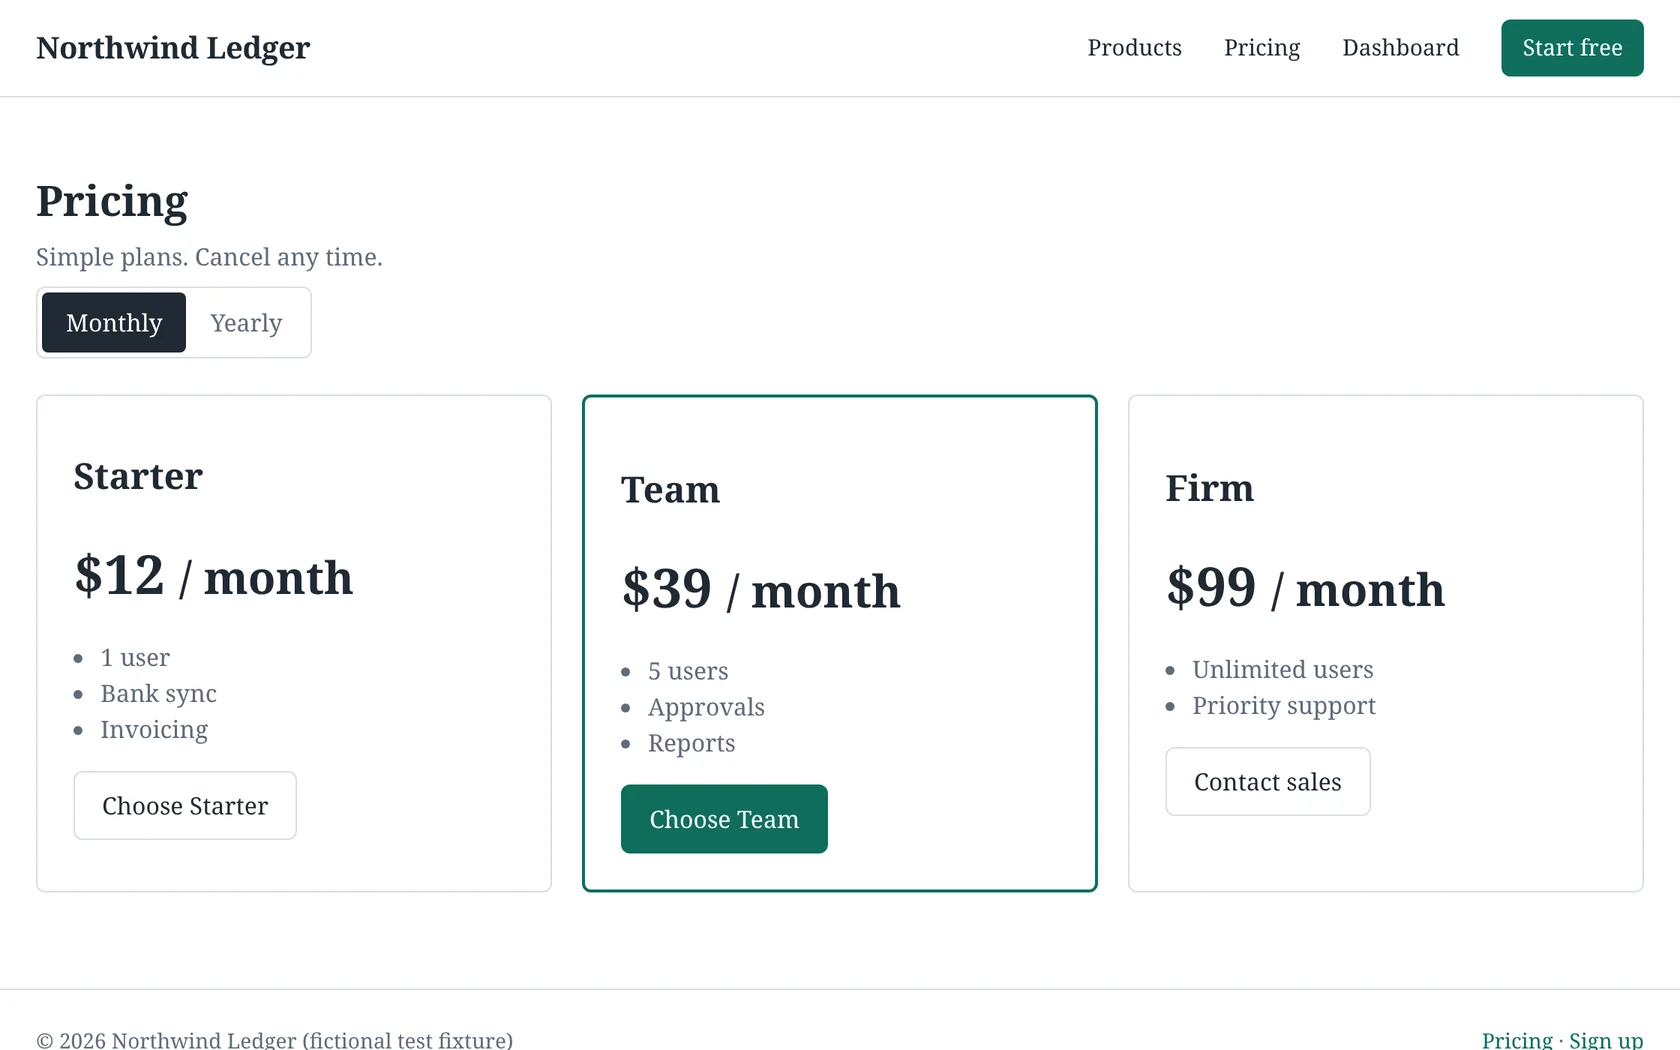Screen dimensions: 1680x1050
Task: Click the Firm plan heading
Action: point(1209,488)
